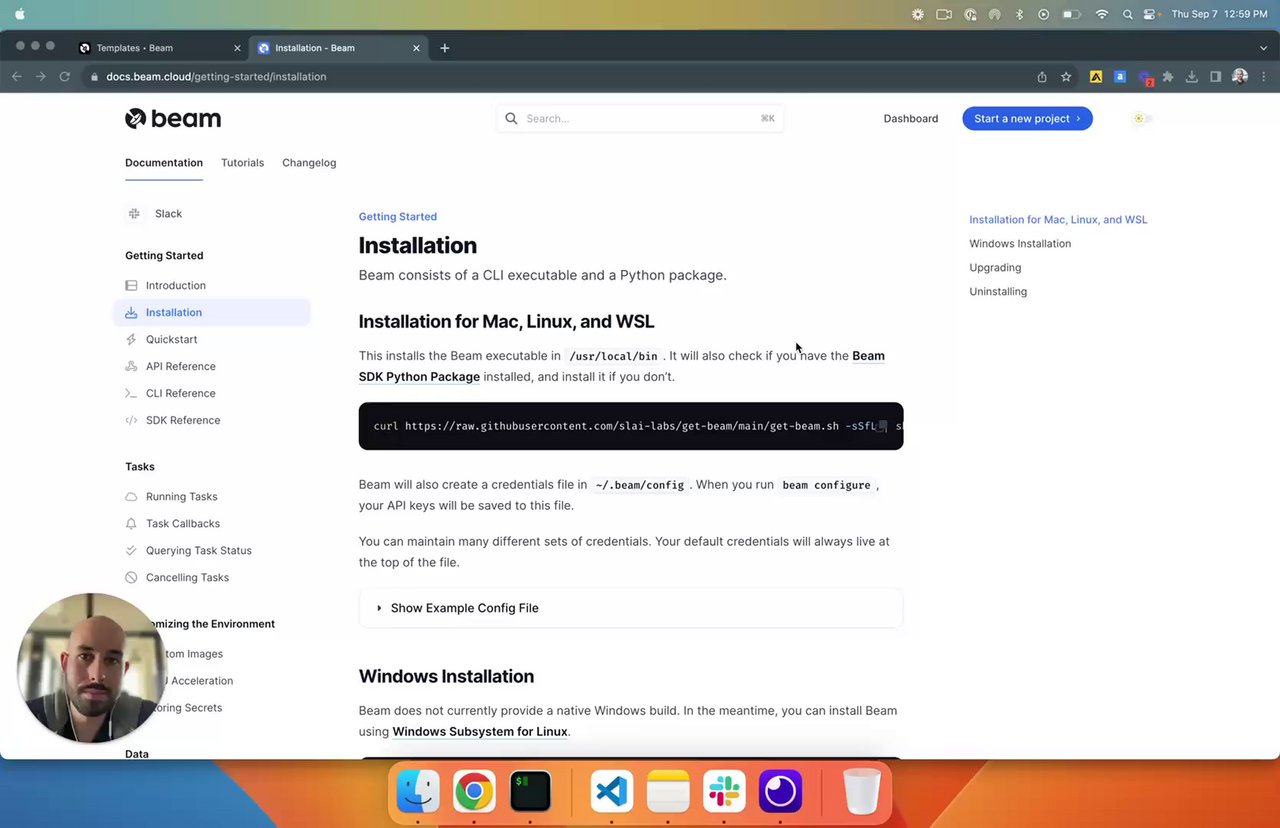Screen dimensions: 1280x828
Task: Close the Installation - Beam tab
Action: click(x=416, y=48)
